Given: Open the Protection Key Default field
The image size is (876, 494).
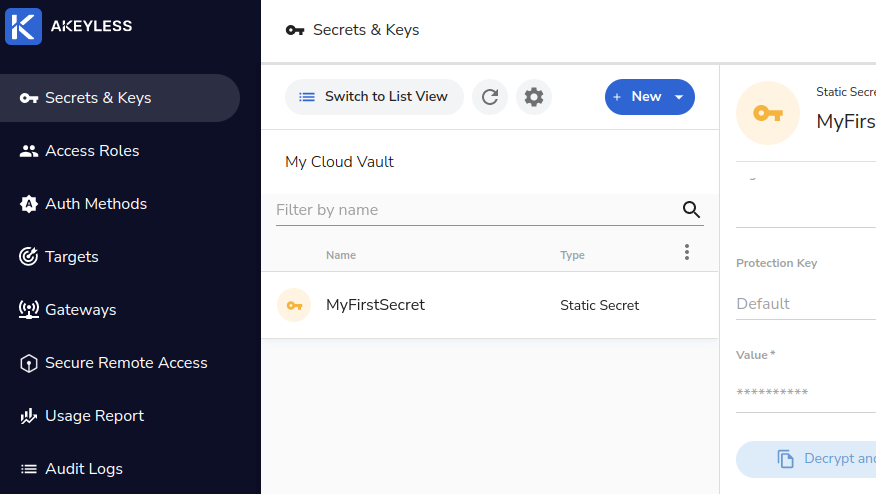Looking at the screenshot, I should tap(806, 304).
